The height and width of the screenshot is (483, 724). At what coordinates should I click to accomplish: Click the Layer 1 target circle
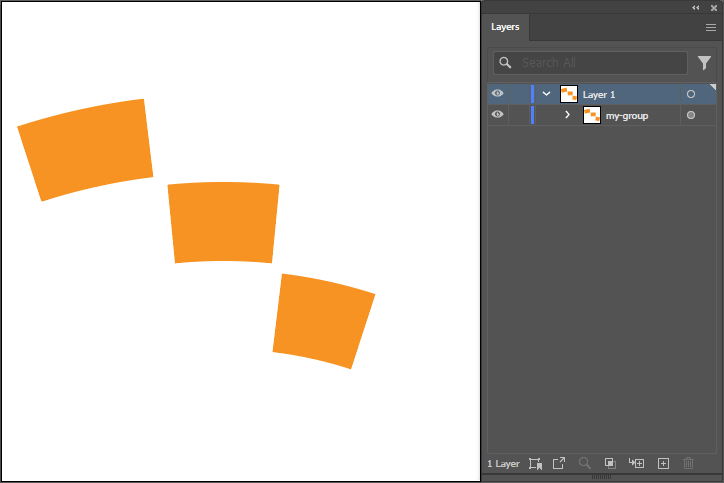[690, 94]
